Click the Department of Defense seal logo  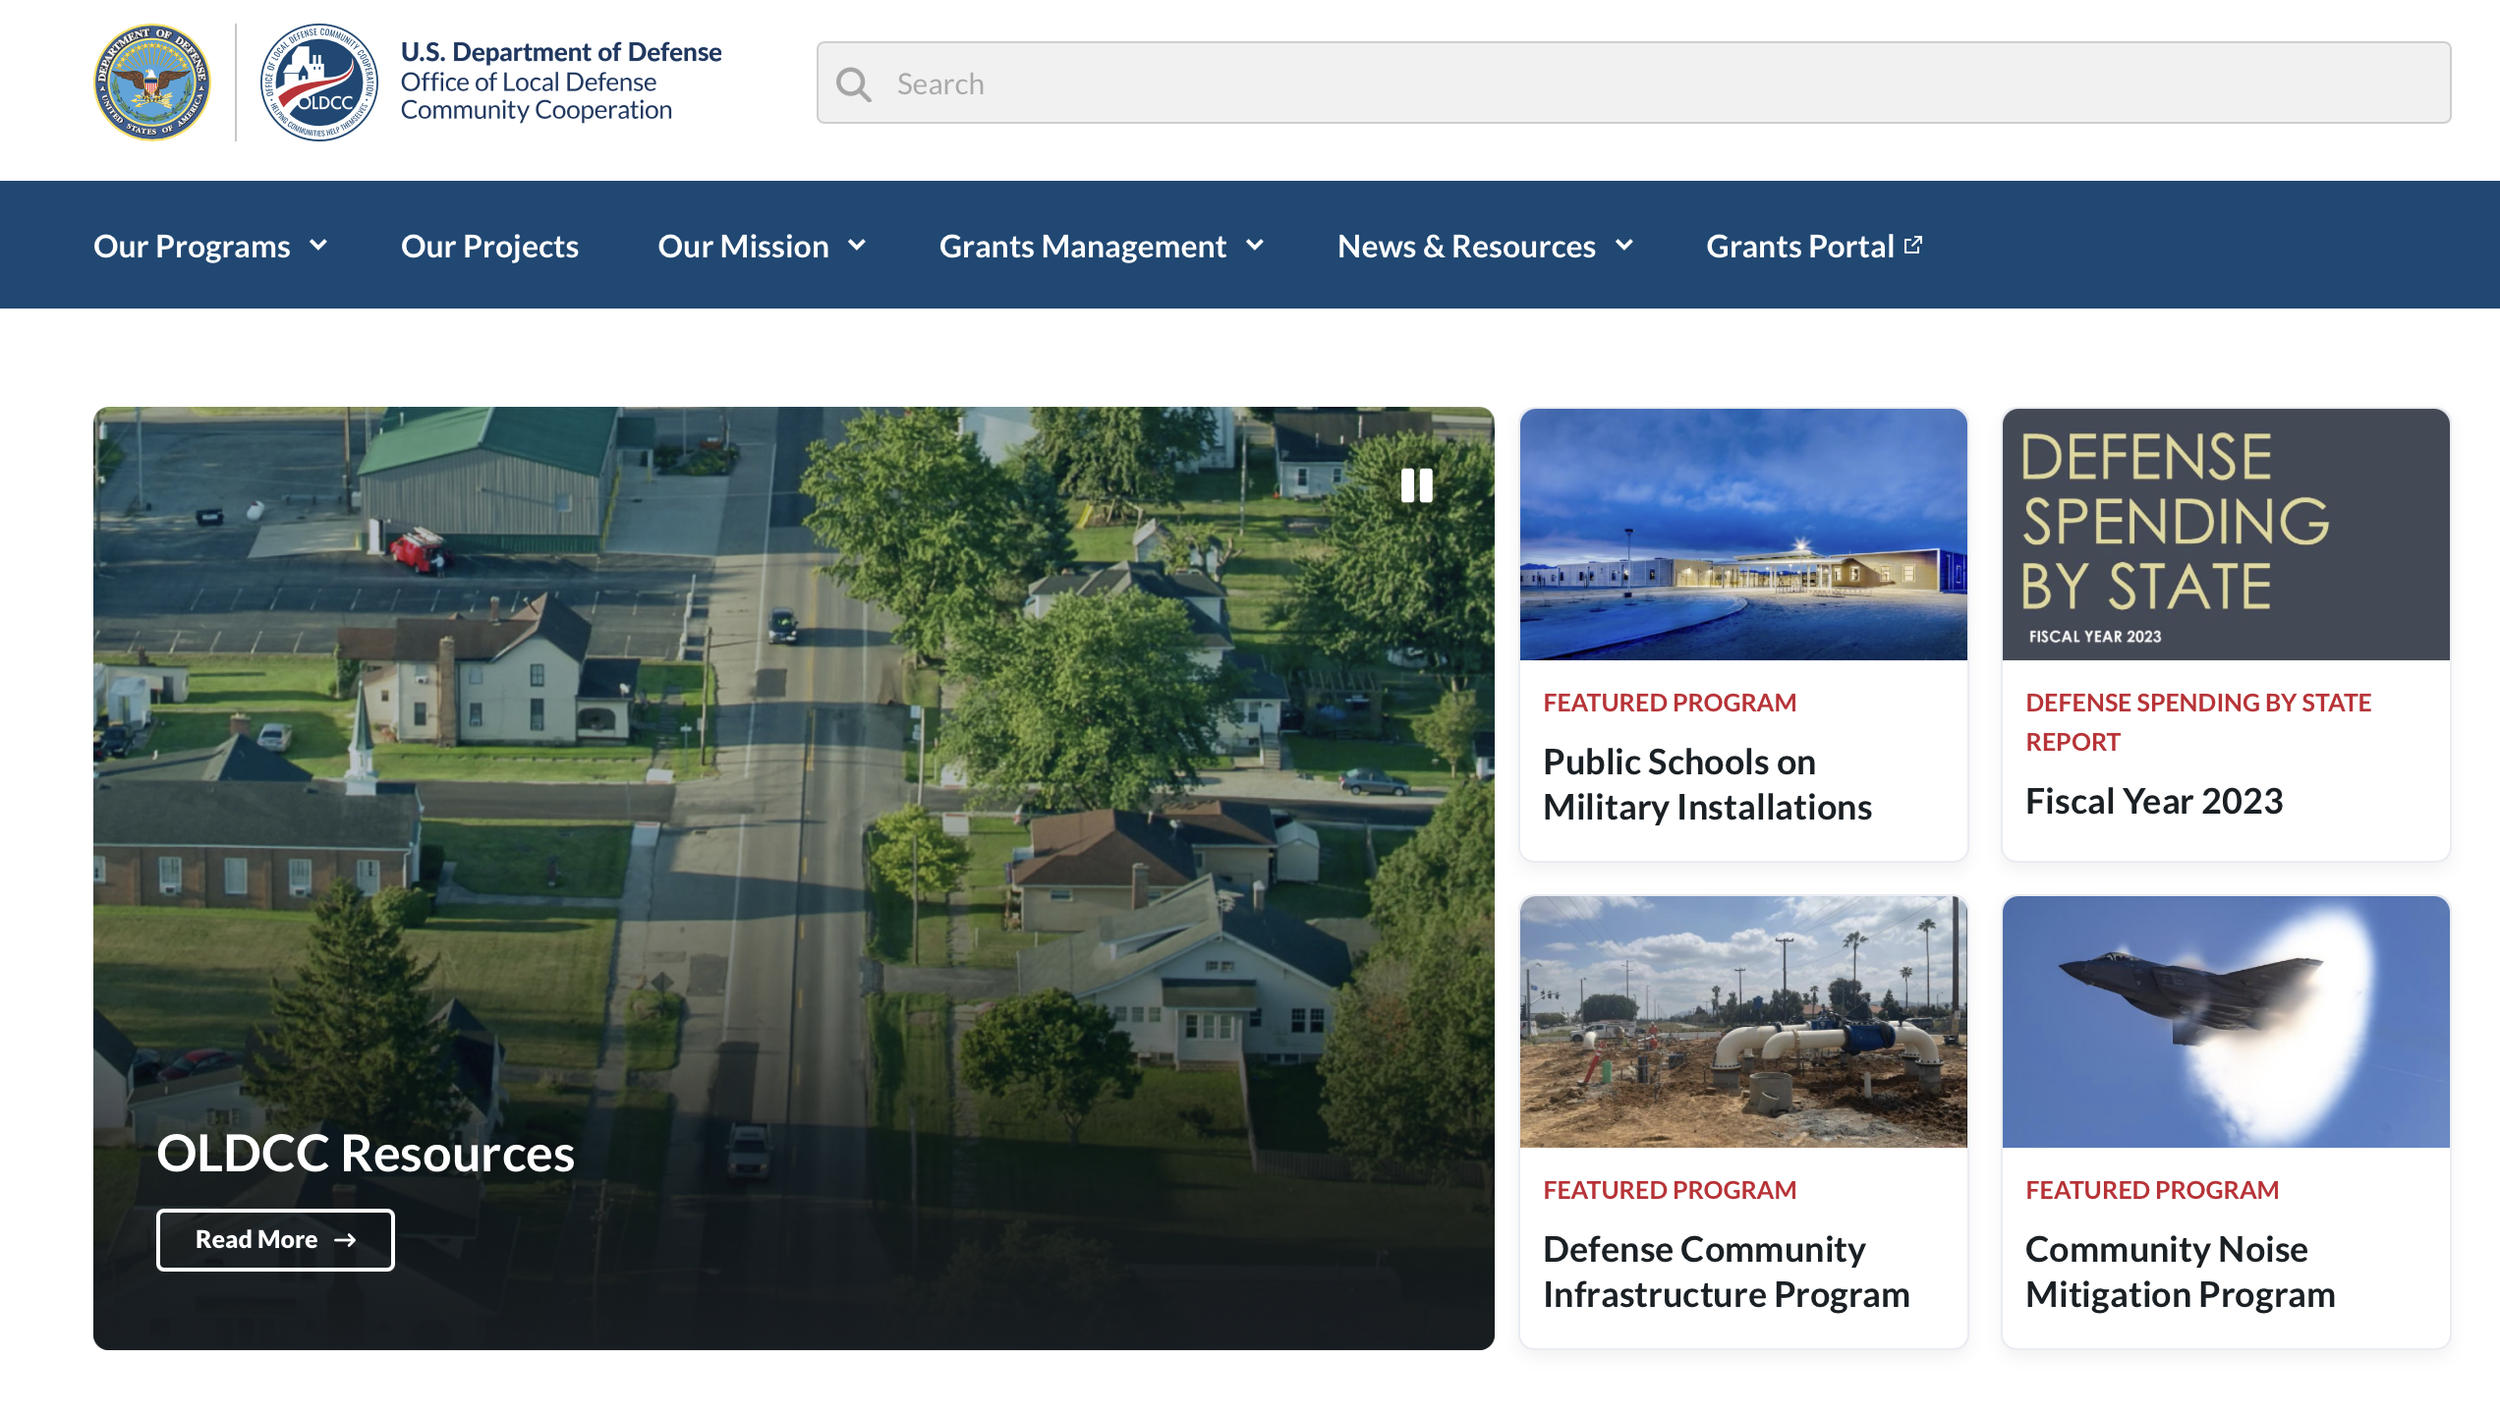(152, 82)
